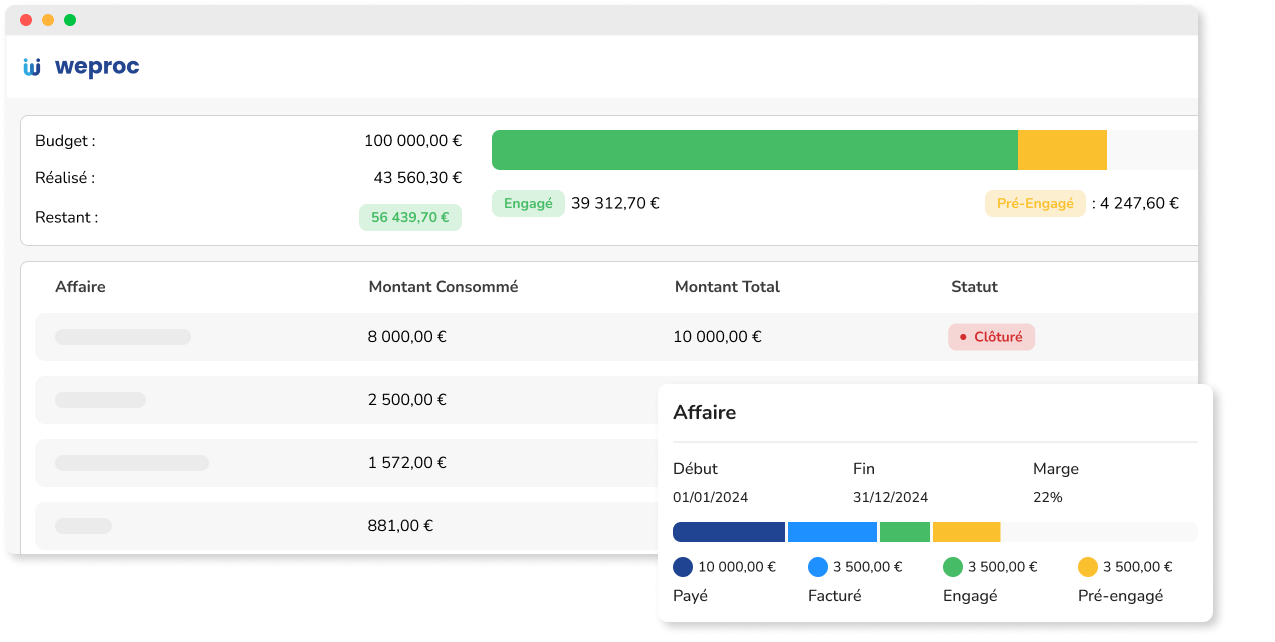Click the green Restant amount 56 439,70 €
Image resolution: width=1275 pixels, height=642 pixels.
coord(410,217)
